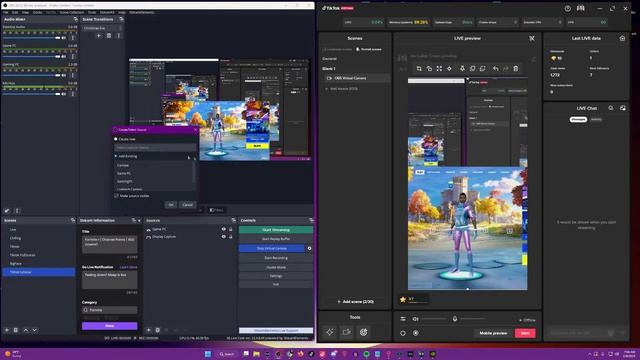Delete selected source with trash icon in preview toolbar

(x=516, y=69)
